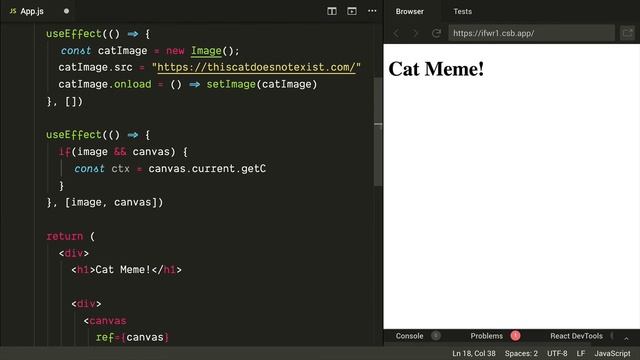This screenshot has width=640, height=360.
Task: Change file encoding UTF-8
Action: coord(557,353)
